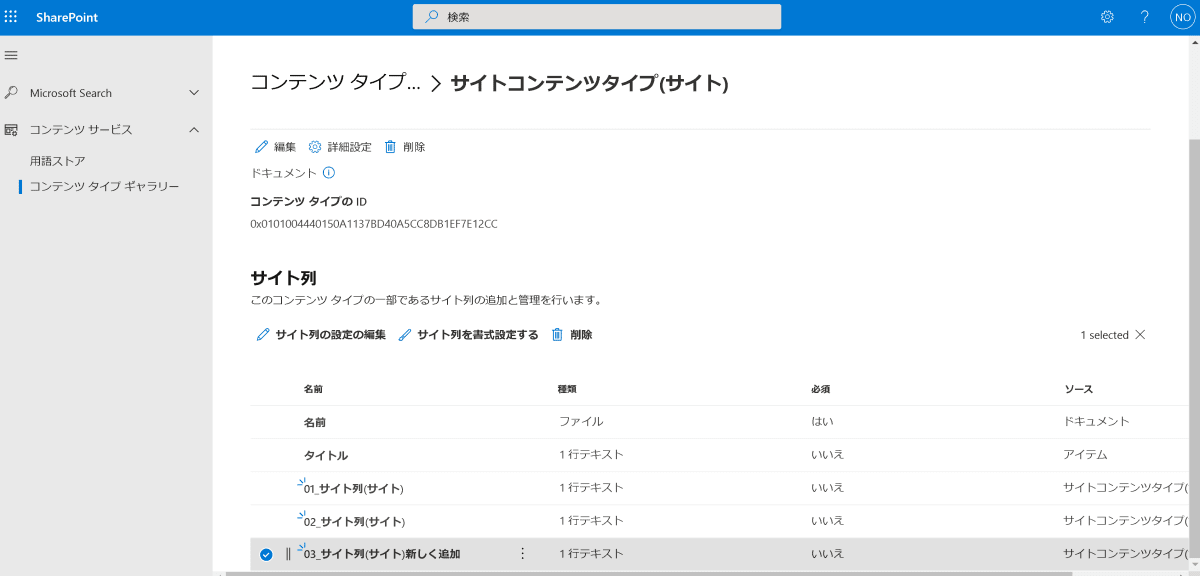Click the 1 selected label

[x=1104, y=335]
